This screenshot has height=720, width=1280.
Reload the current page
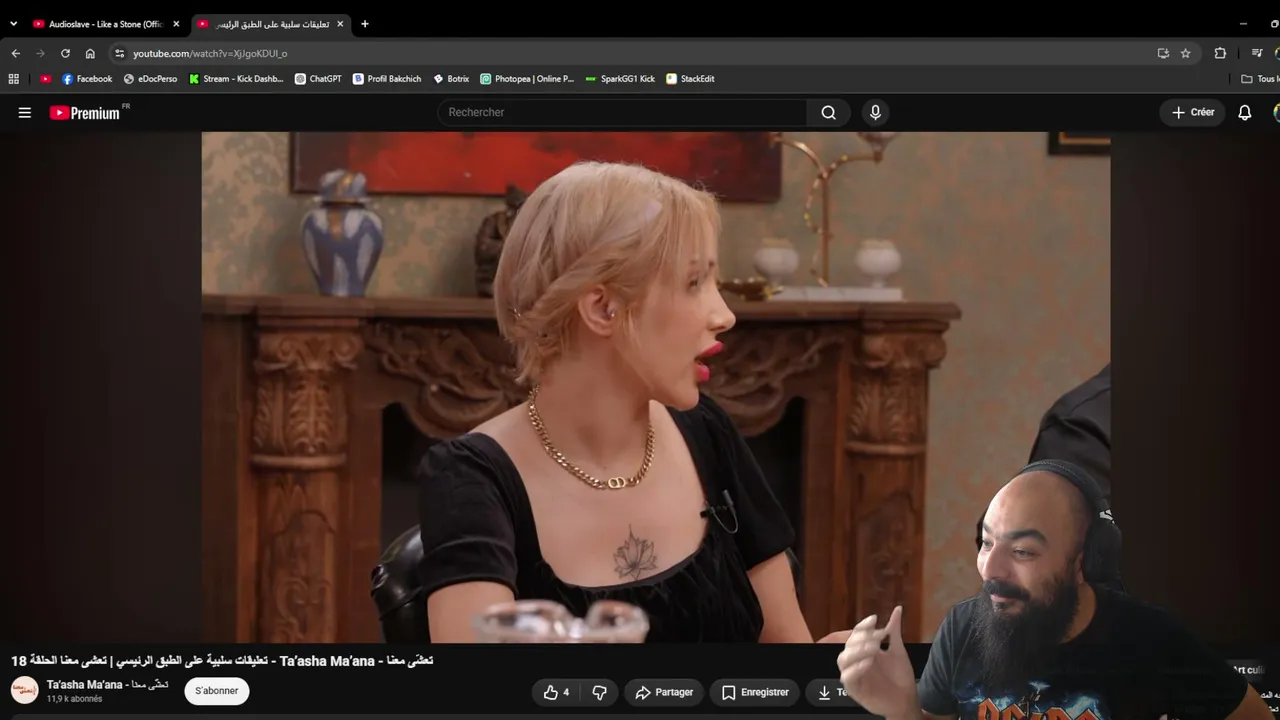click(65, 53)
